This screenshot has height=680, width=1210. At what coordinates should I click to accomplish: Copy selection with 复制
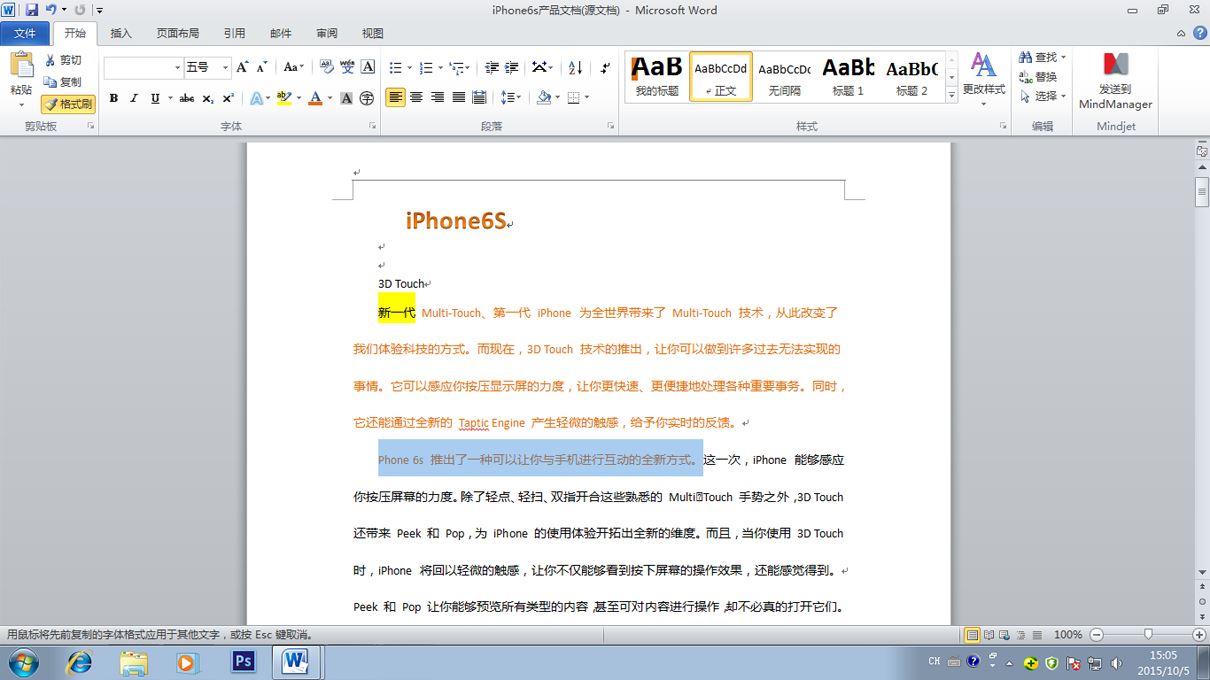coord(62,82)
